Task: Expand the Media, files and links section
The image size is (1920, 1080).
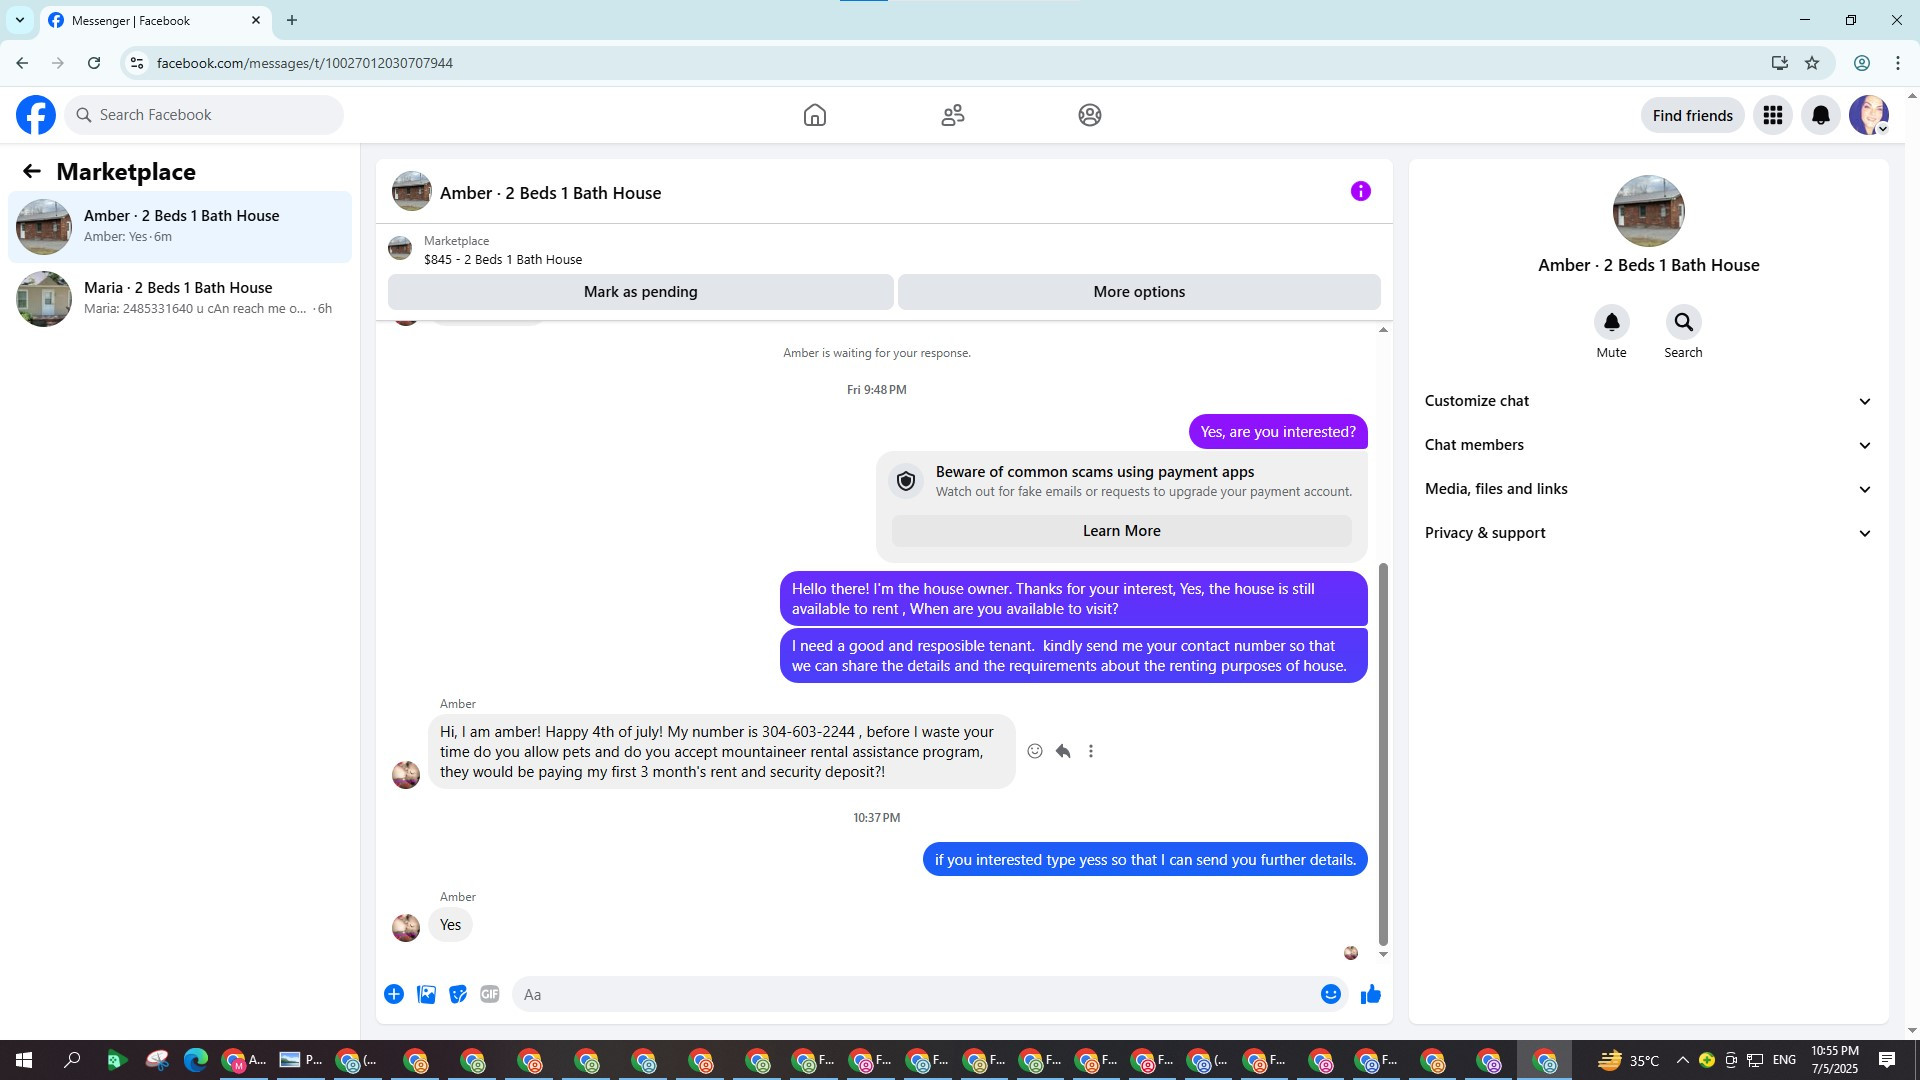Action: tap(1648, 489)
